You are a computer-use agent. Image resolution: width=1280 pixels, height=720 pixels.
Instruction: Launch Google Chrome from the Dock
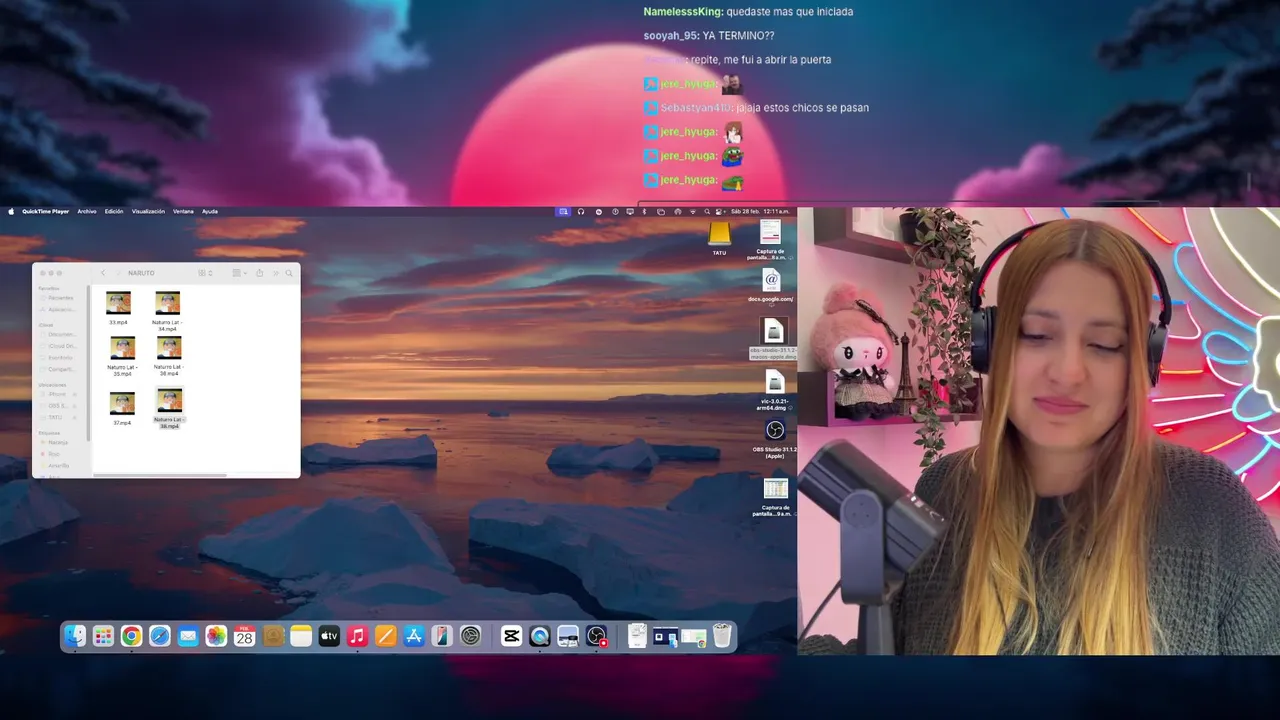coord(131,636)
